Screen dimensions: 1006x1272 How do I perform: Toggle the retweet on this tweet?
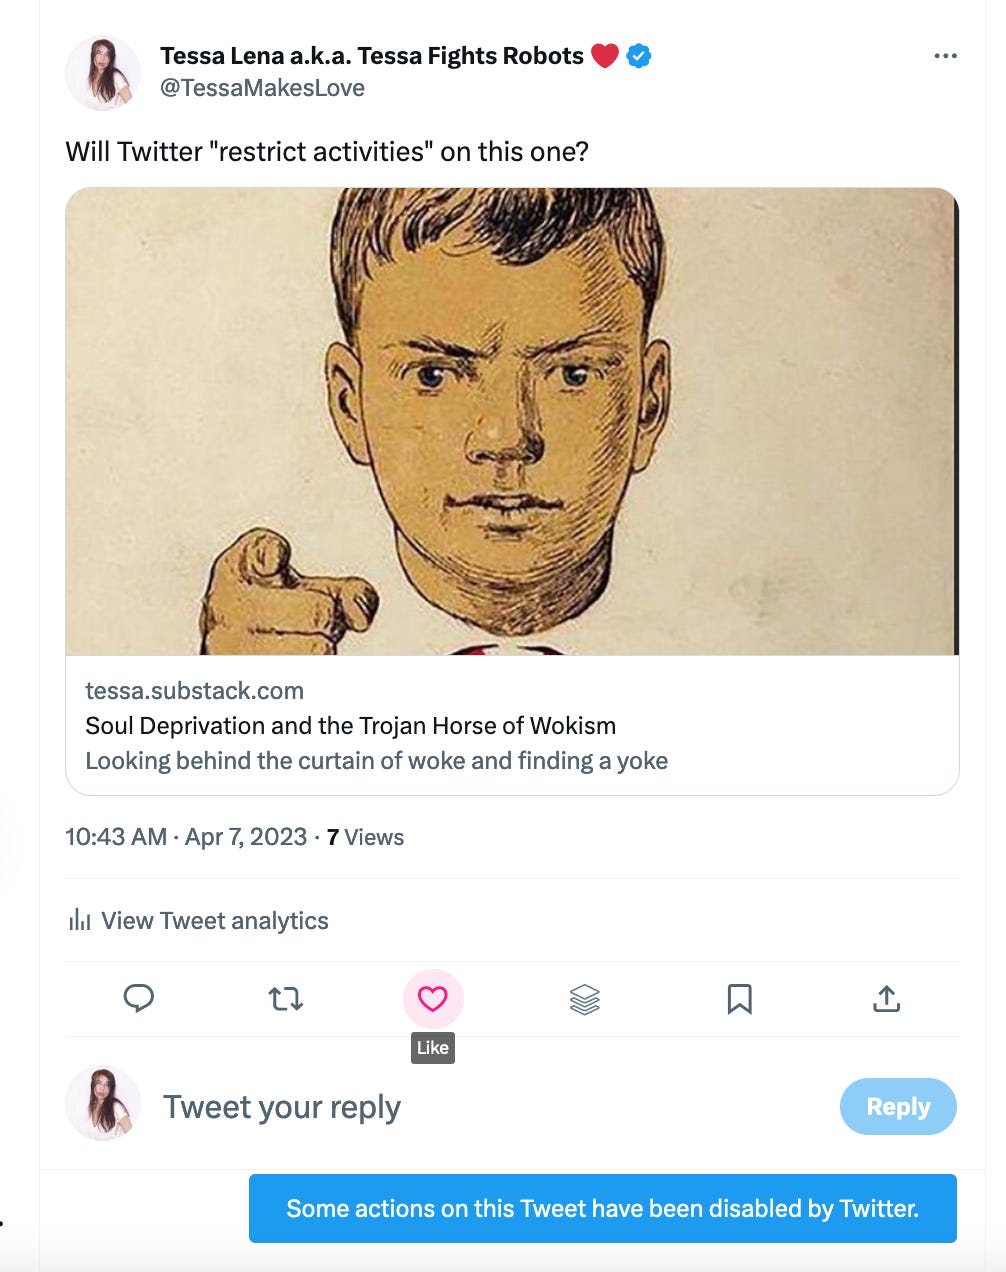(x=286, y=998)
